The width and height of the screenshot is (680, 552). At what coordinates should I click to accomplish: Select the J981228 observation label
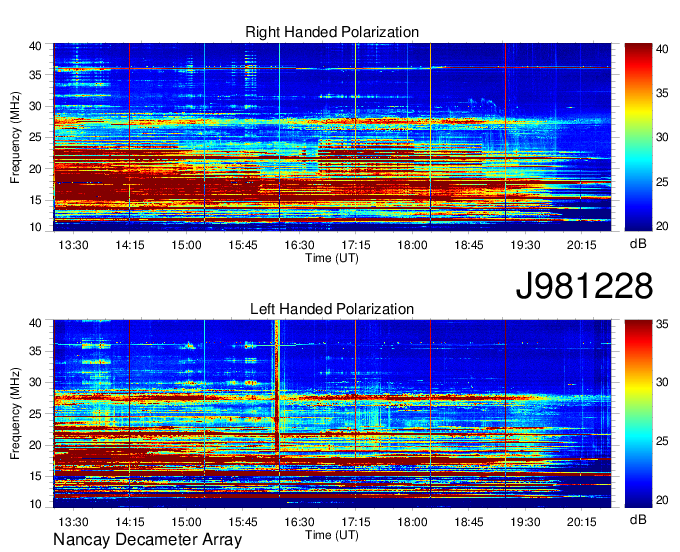point(584,286)
